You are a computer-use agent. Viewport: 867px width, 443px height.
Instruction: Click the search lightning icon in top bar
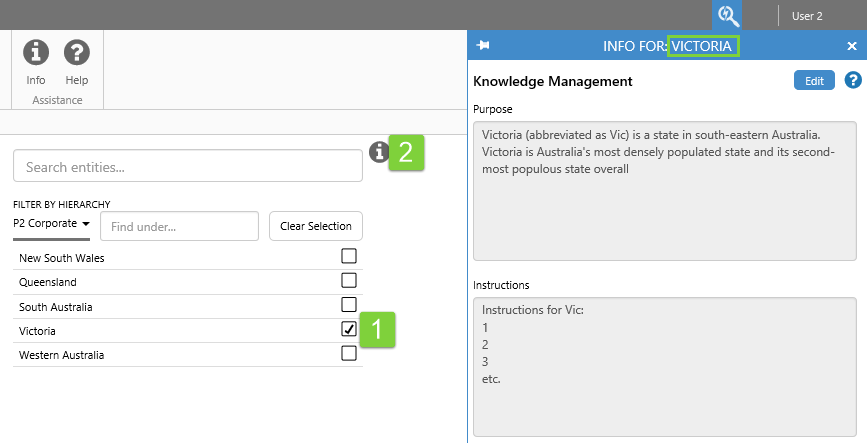point(729,15)
